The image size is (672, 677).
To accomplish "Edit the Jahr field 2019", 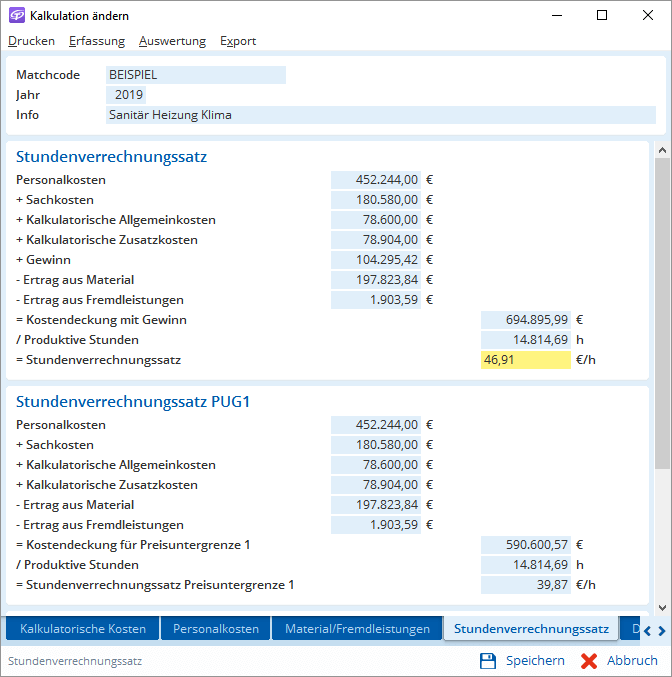I will [127, 95].
